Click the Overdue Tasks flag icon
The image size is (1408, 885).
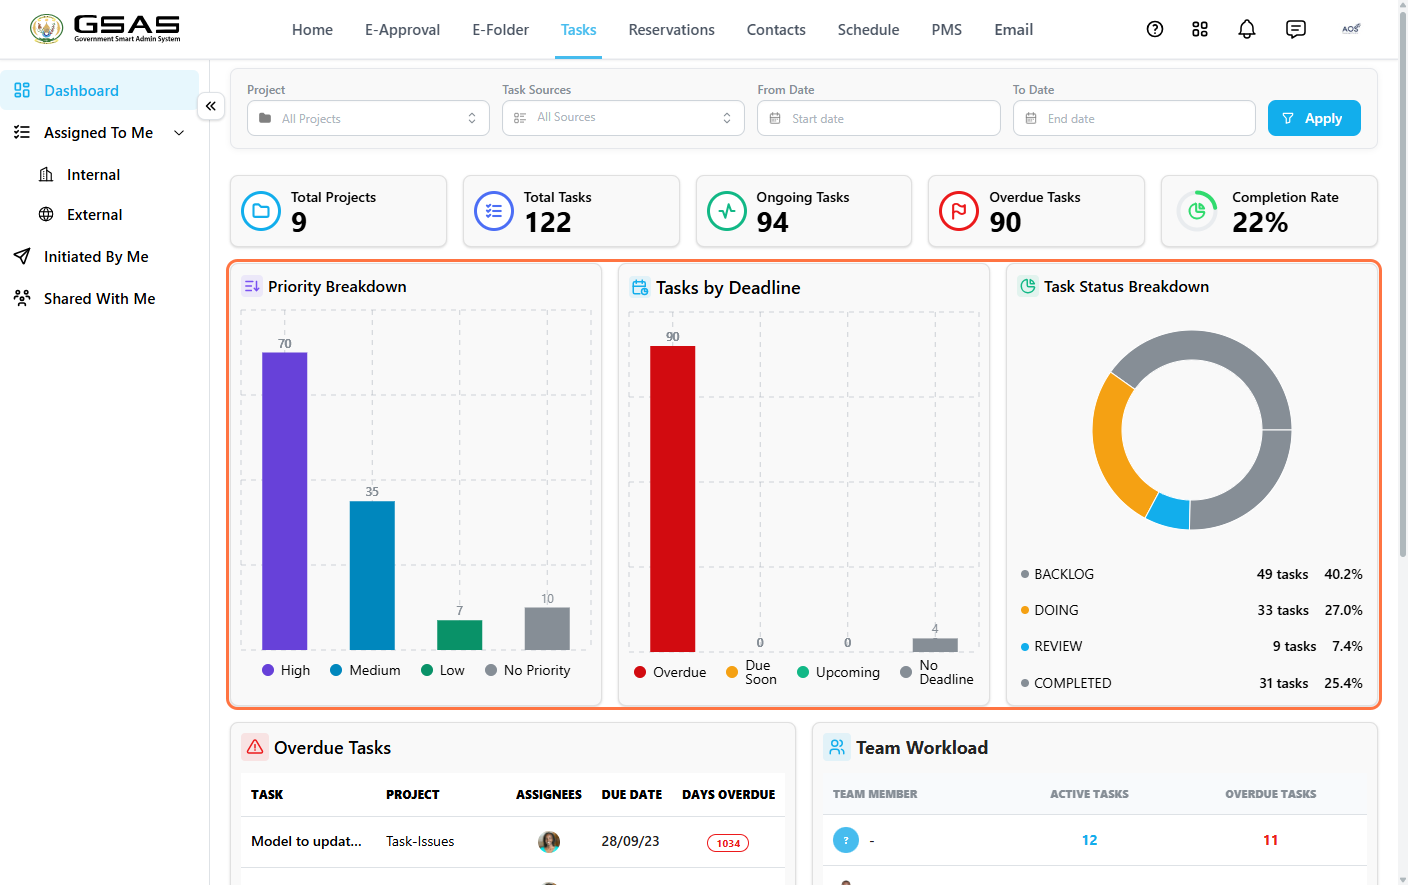(x=959, y=211)
